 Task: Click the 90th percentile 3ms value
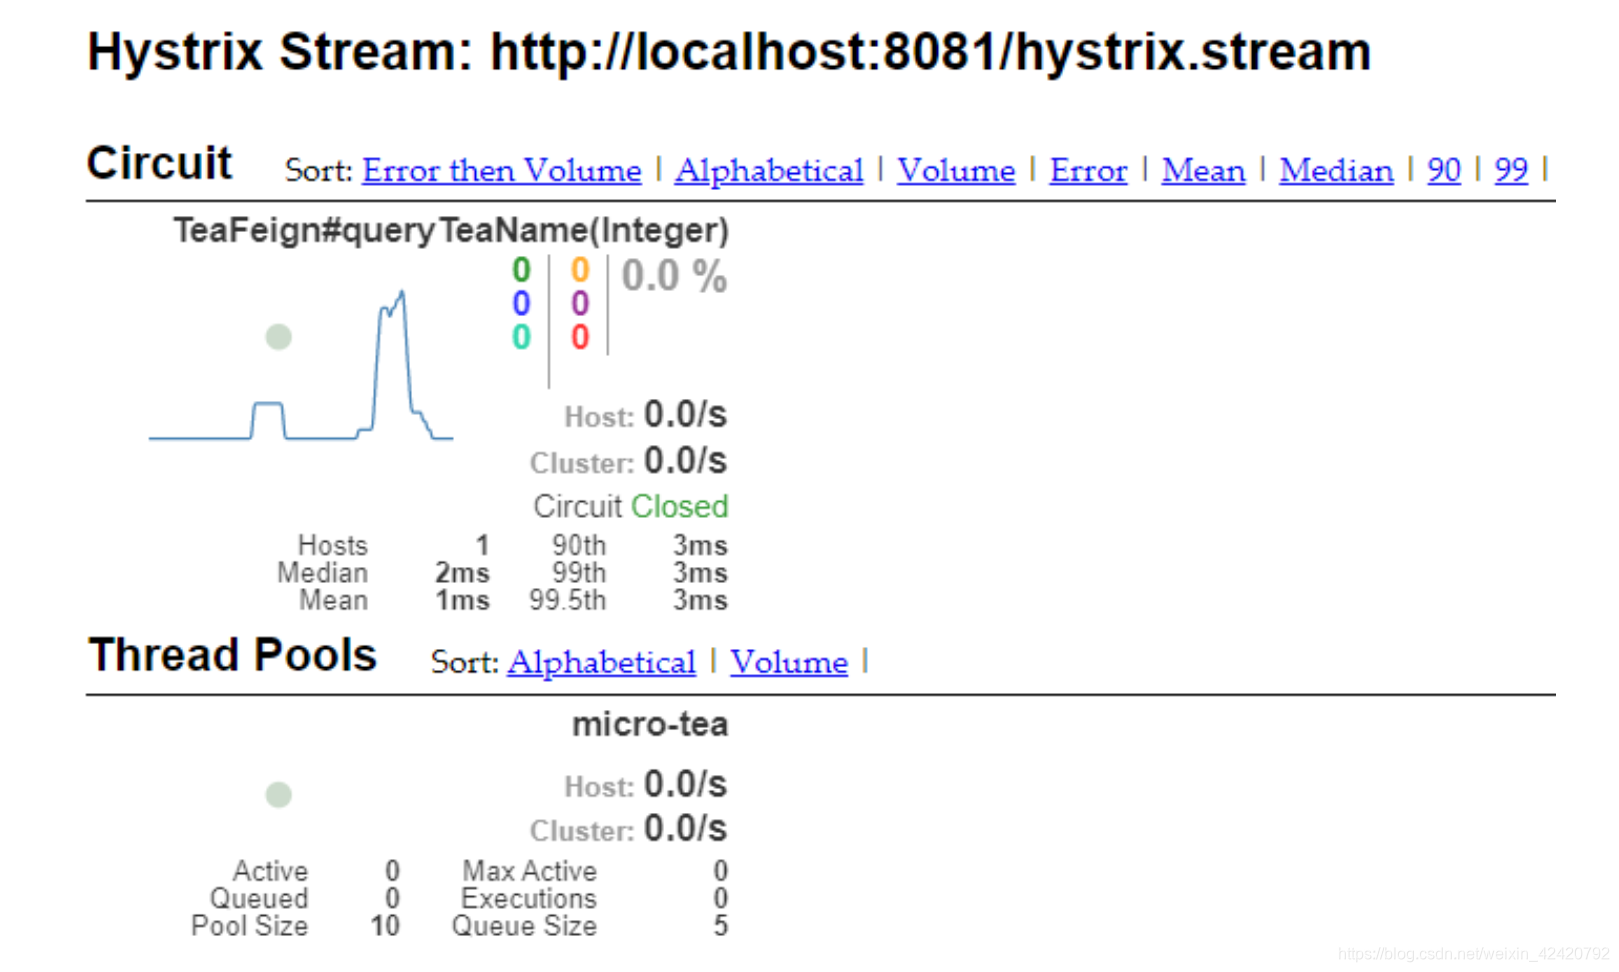(700, 546)
